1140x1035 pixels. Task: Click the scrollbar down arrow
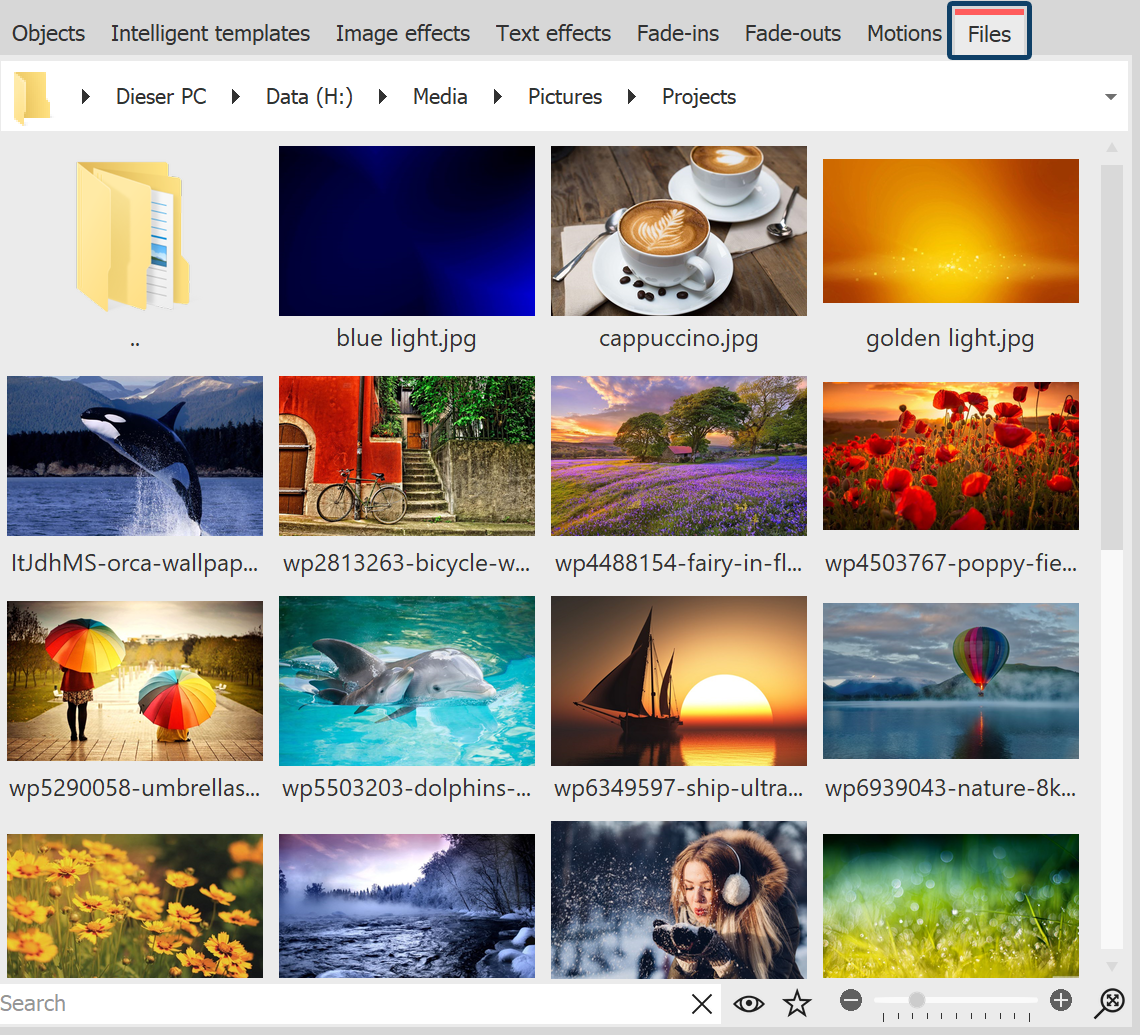[x=1112, y=967]
